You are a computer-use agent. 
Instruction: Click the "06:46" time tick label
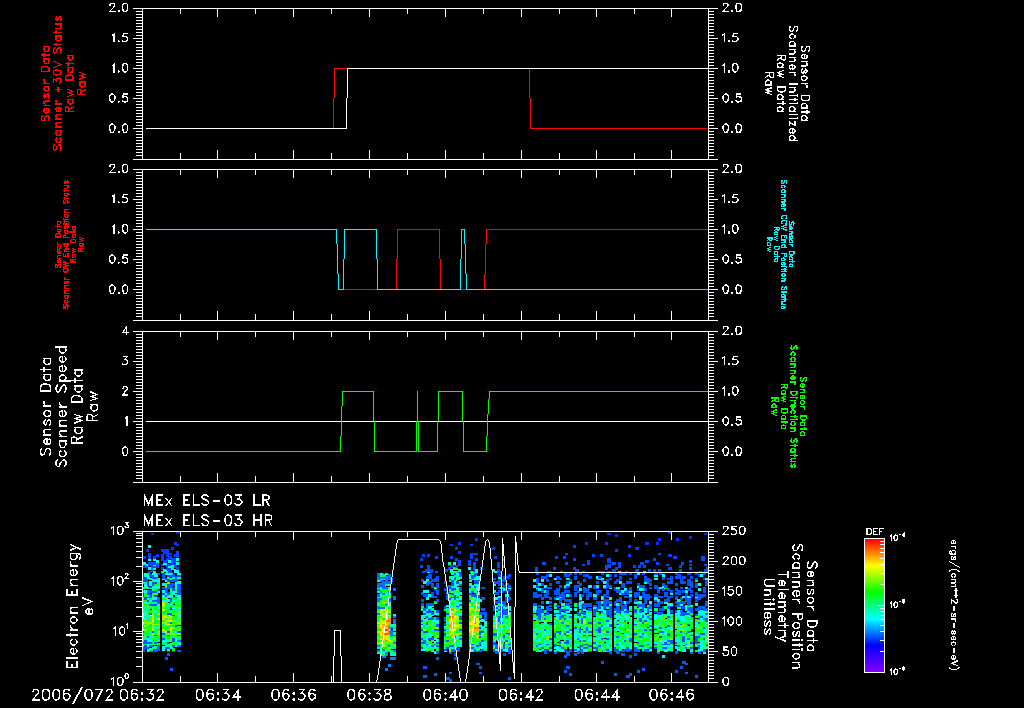tap(672, 696)
